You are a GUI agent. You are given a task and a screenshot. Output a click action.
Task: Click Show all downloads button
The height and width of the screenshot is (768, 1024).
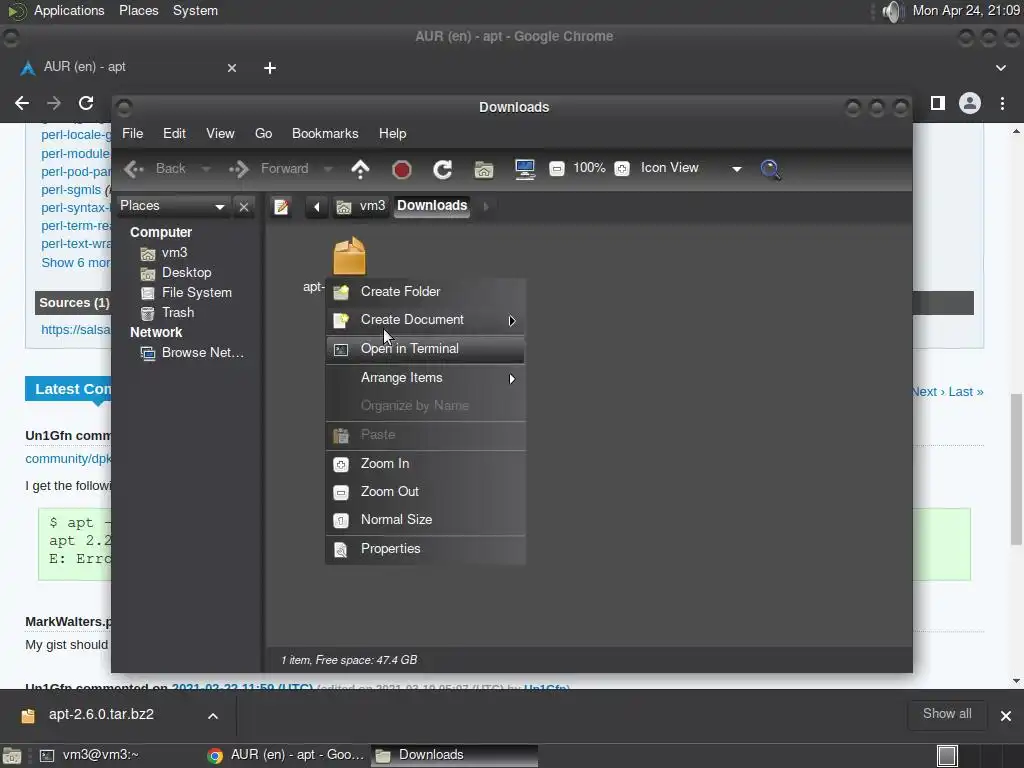(x=947, y=714)
